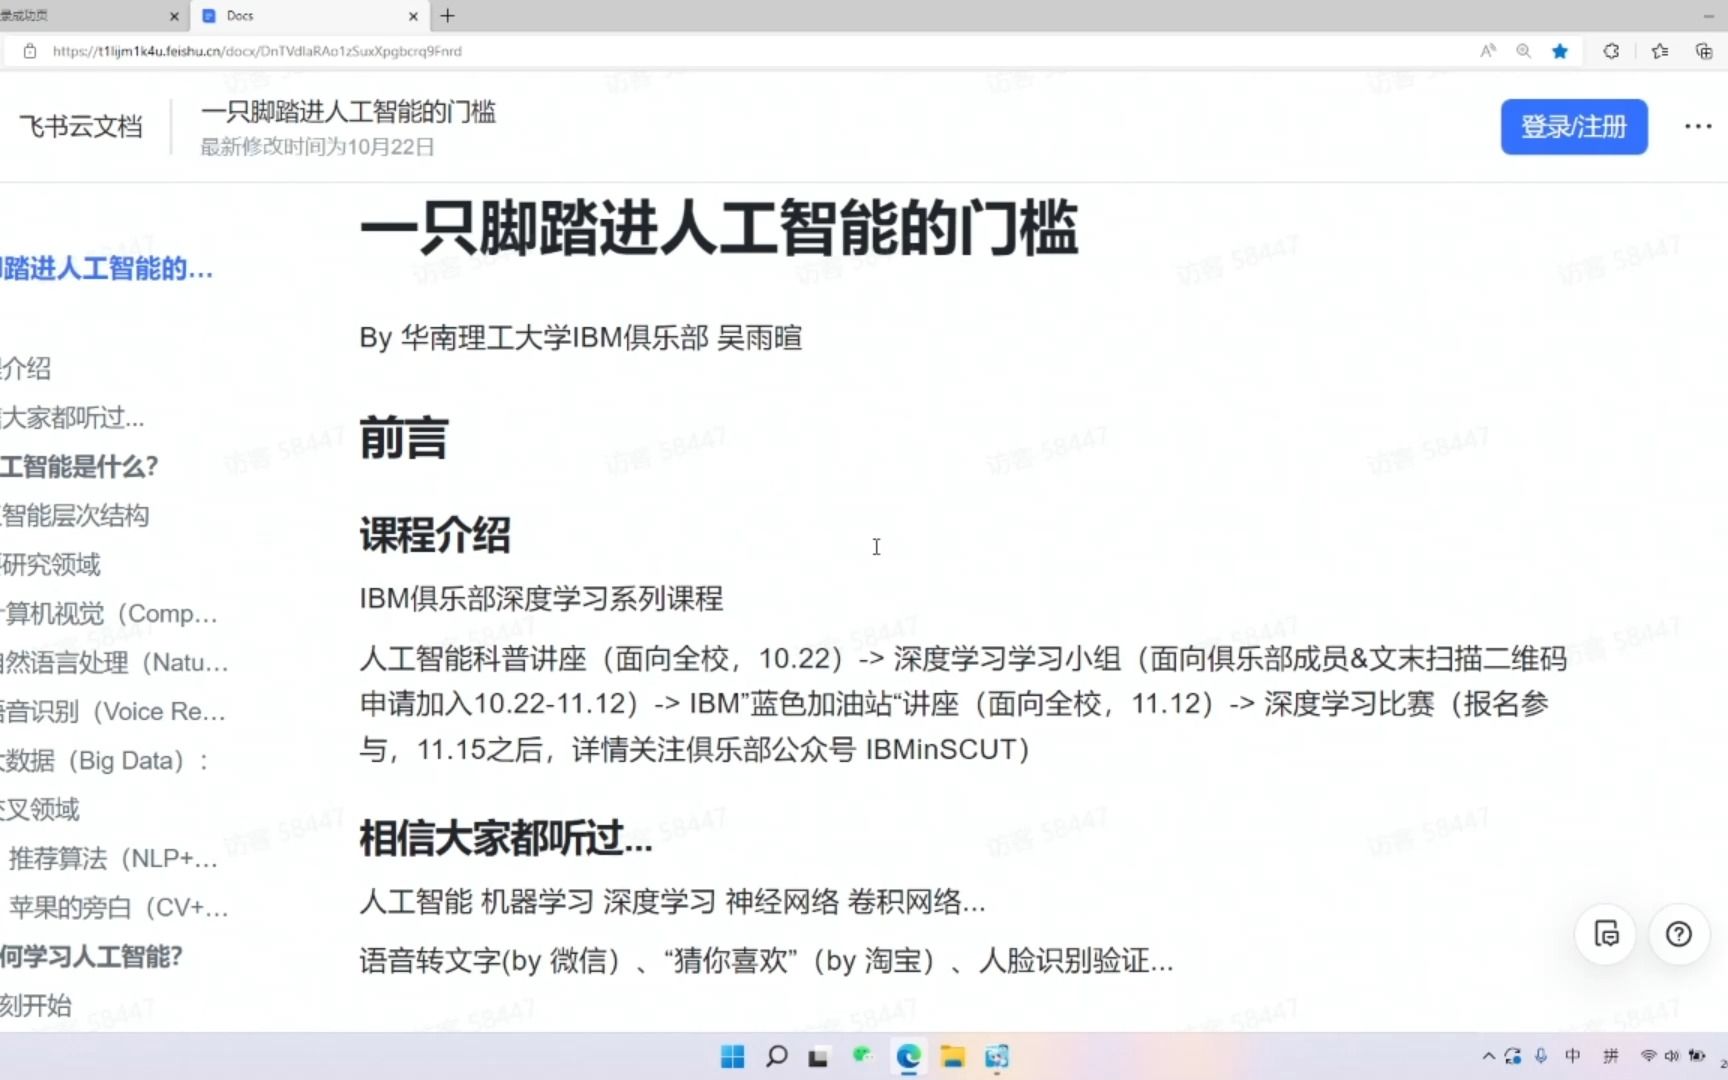
Task: Go to outline item 介绍
Action: pyautogui.click(x=25, y=368)
